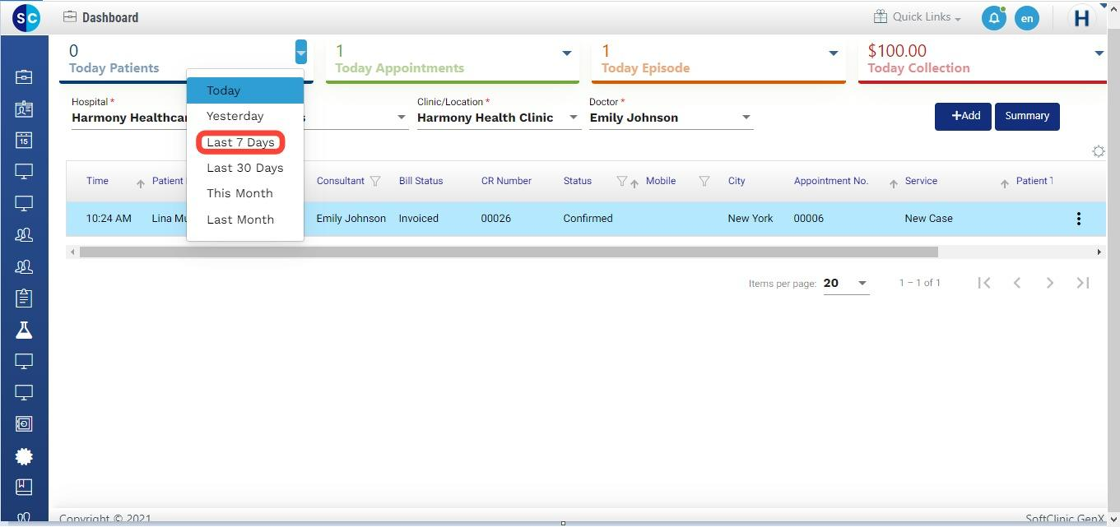This screenshot has width=1120, height=527.
Task: Open the H user profile avatar
Action: coord(1081,18)
